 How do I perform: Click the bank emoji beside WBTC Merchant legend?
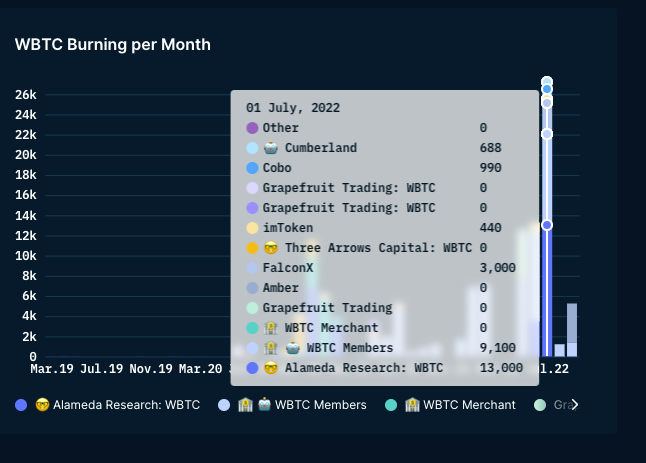411,405
